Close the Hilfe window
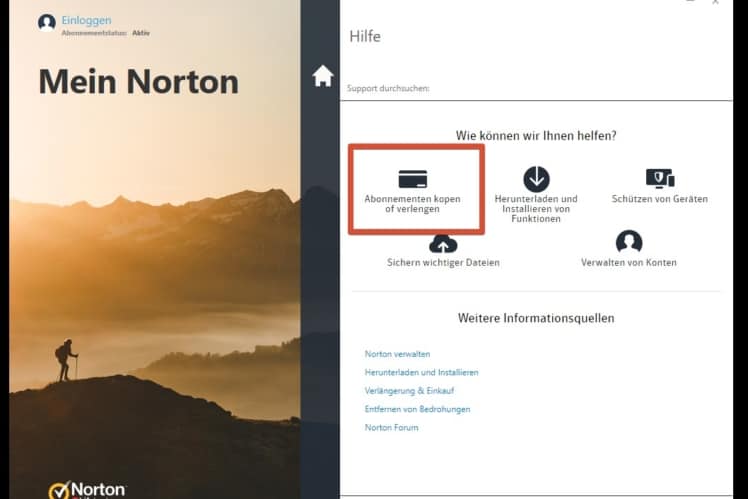This screenshot has height=499, width=748. point(715,2)
